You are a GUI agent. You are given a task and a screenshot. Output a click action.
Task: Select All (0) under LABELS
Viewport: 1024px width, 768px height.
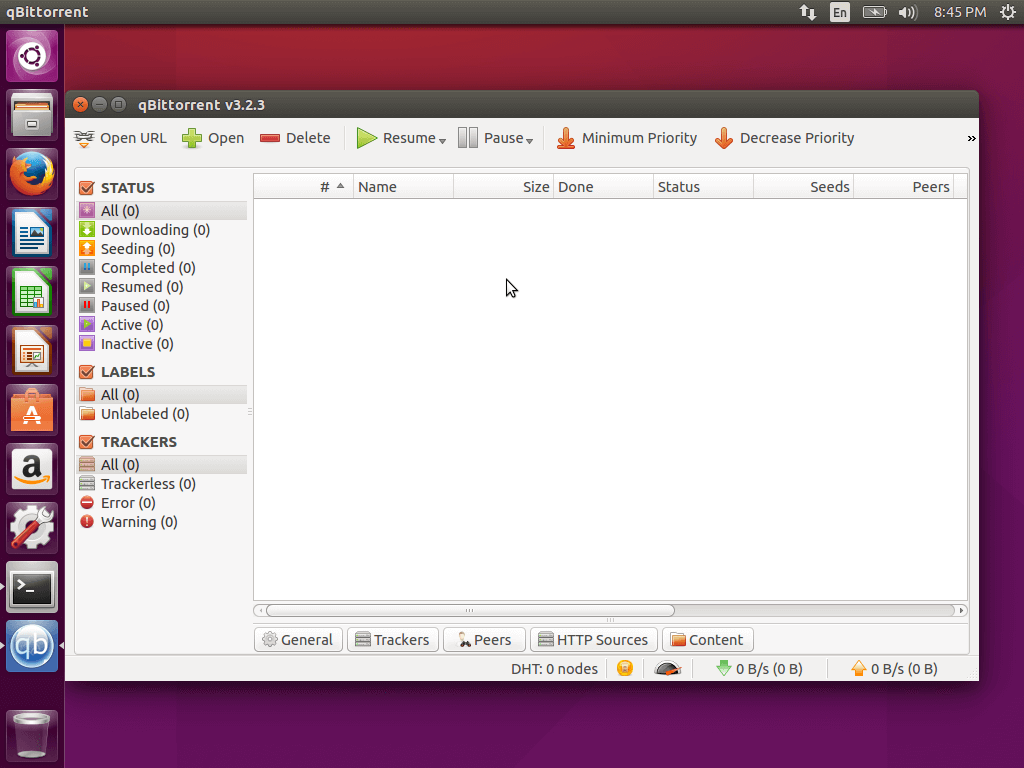point(161,394)
